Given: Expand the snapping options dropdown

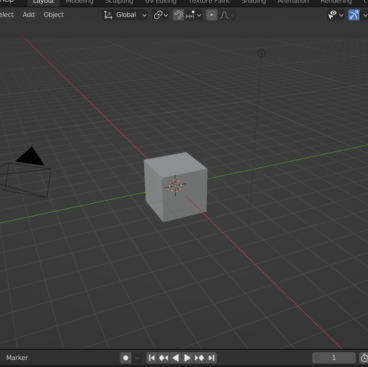Looking at the screenshot, I should pos(194,15).
